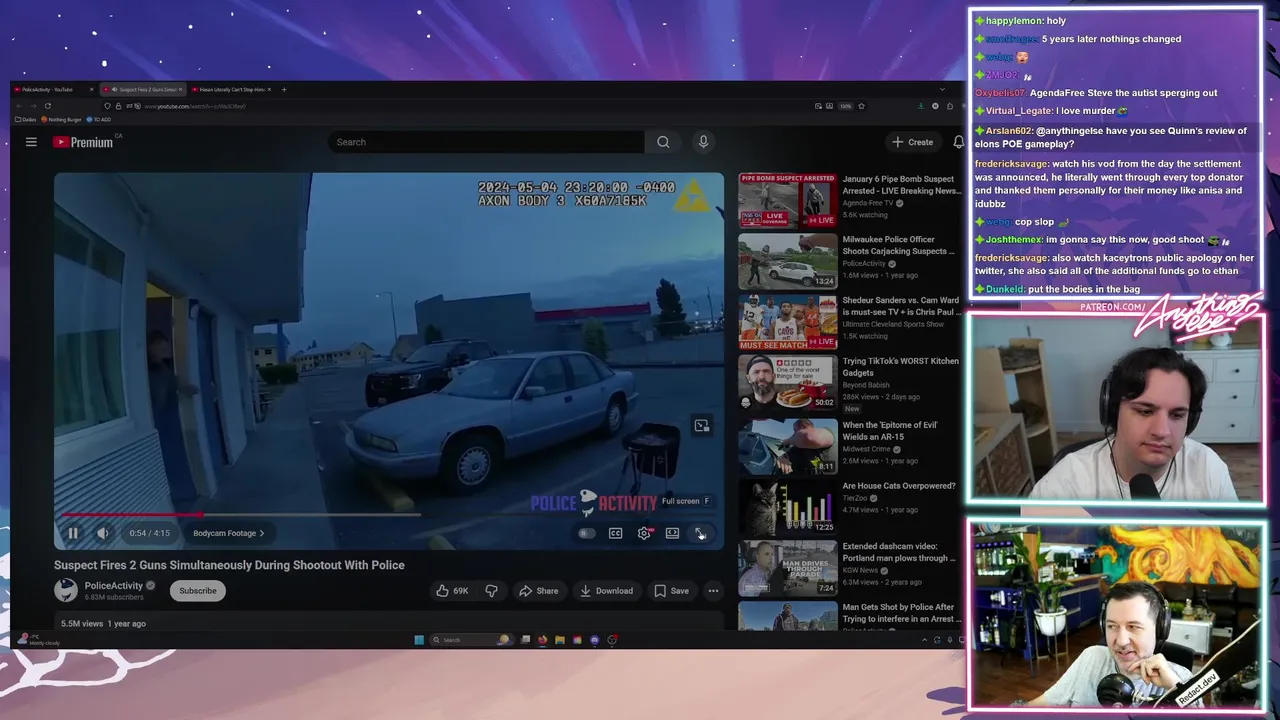Expand the system tray hidden icons chevron
The height and width of the screenshot is (720, 1280).
924,640
